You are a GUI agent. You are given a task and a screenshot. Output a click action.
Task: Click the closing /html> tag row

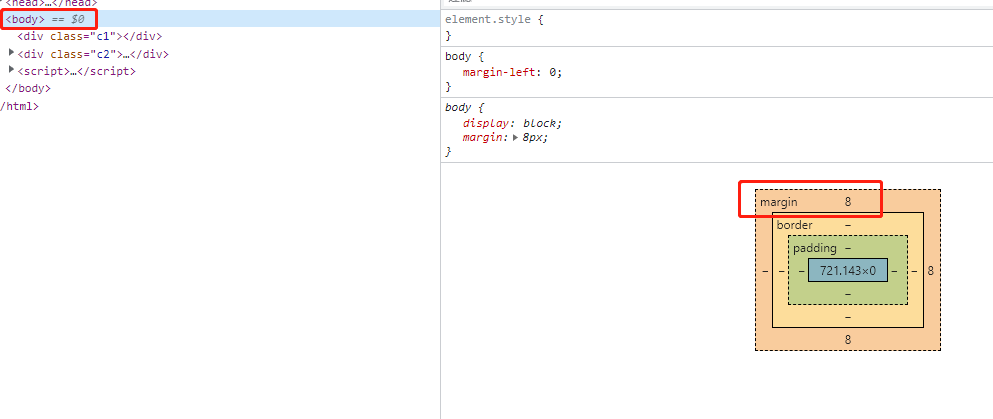(20, 106)
